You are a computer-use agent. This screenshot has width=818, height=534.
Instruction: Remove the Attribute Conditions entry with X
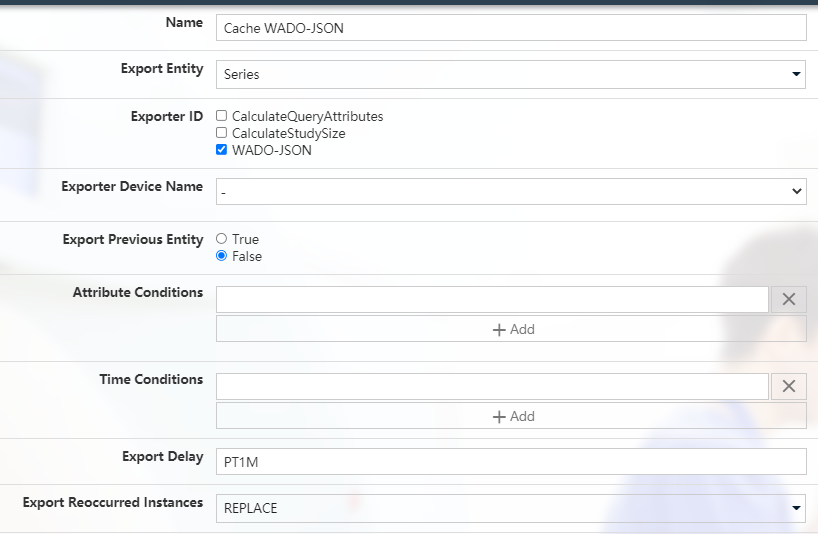click(x=789, y=299)
